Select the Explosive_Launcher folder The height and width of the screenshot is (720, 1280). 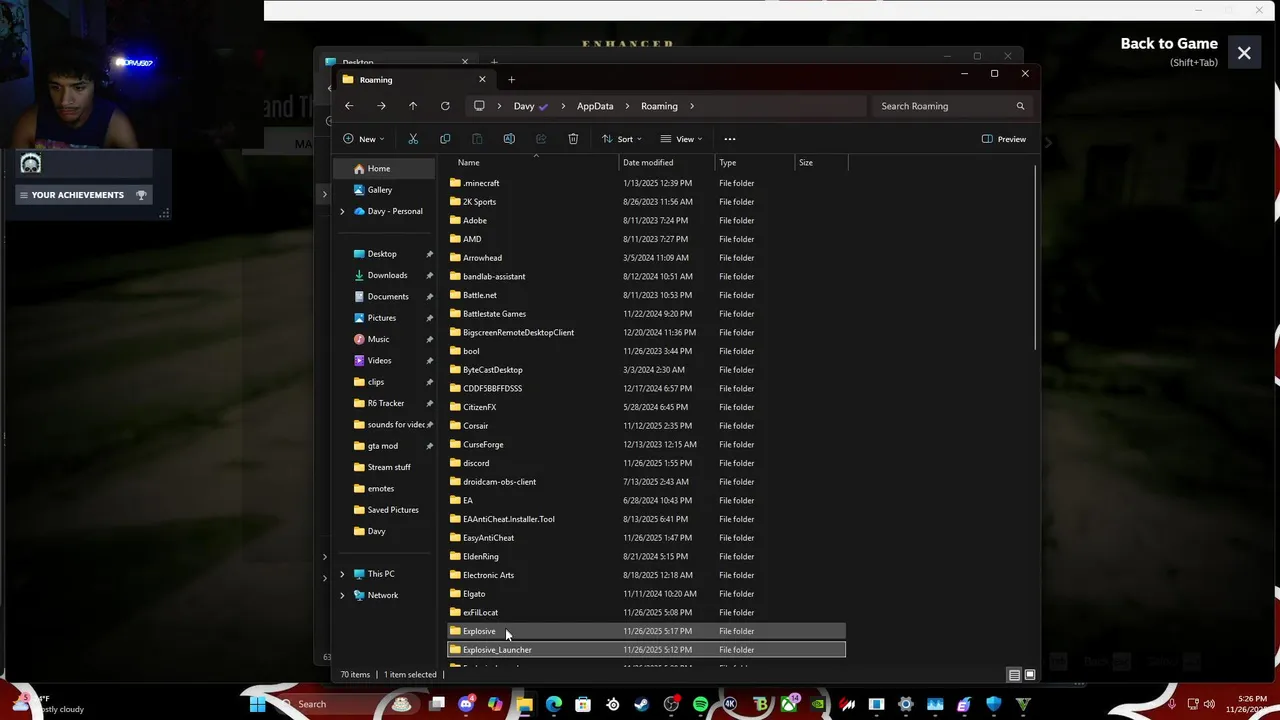(x=646, y=650)
